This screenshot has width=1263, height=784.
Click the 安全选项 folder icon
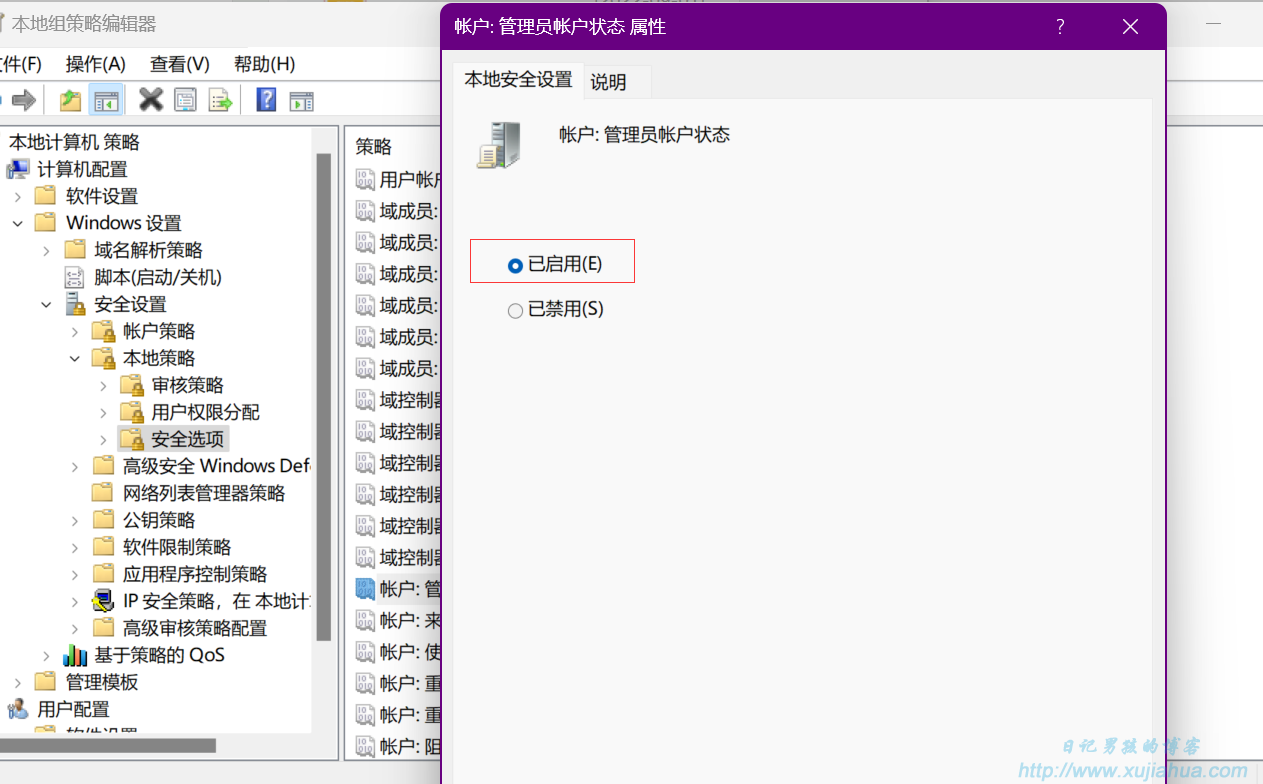(x=132, y=439)
